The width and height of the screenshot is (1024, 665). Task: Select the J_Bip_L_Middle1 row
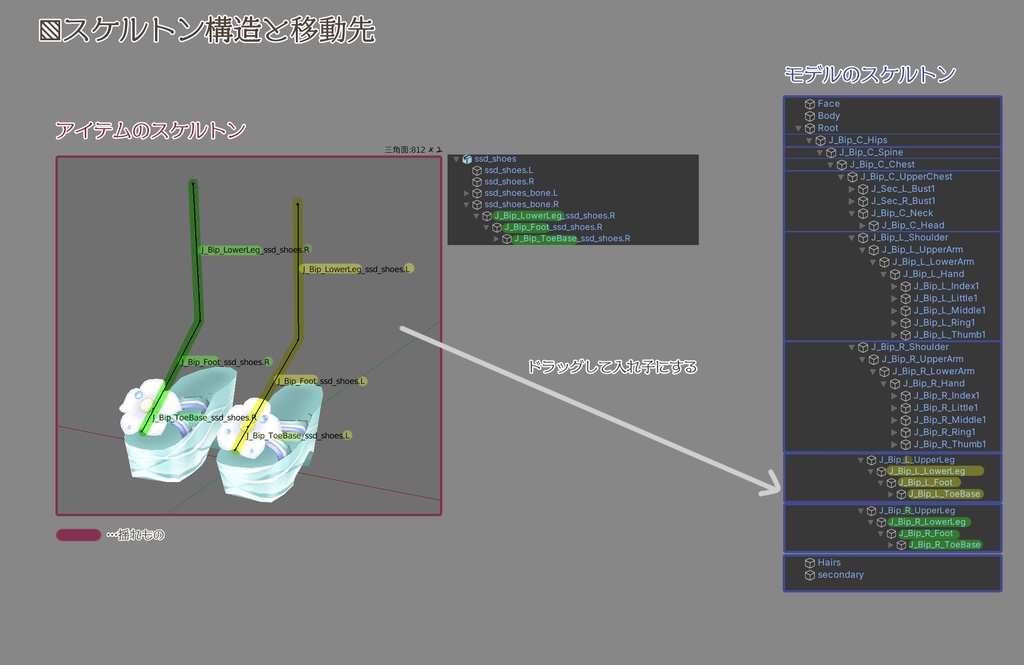949,311
